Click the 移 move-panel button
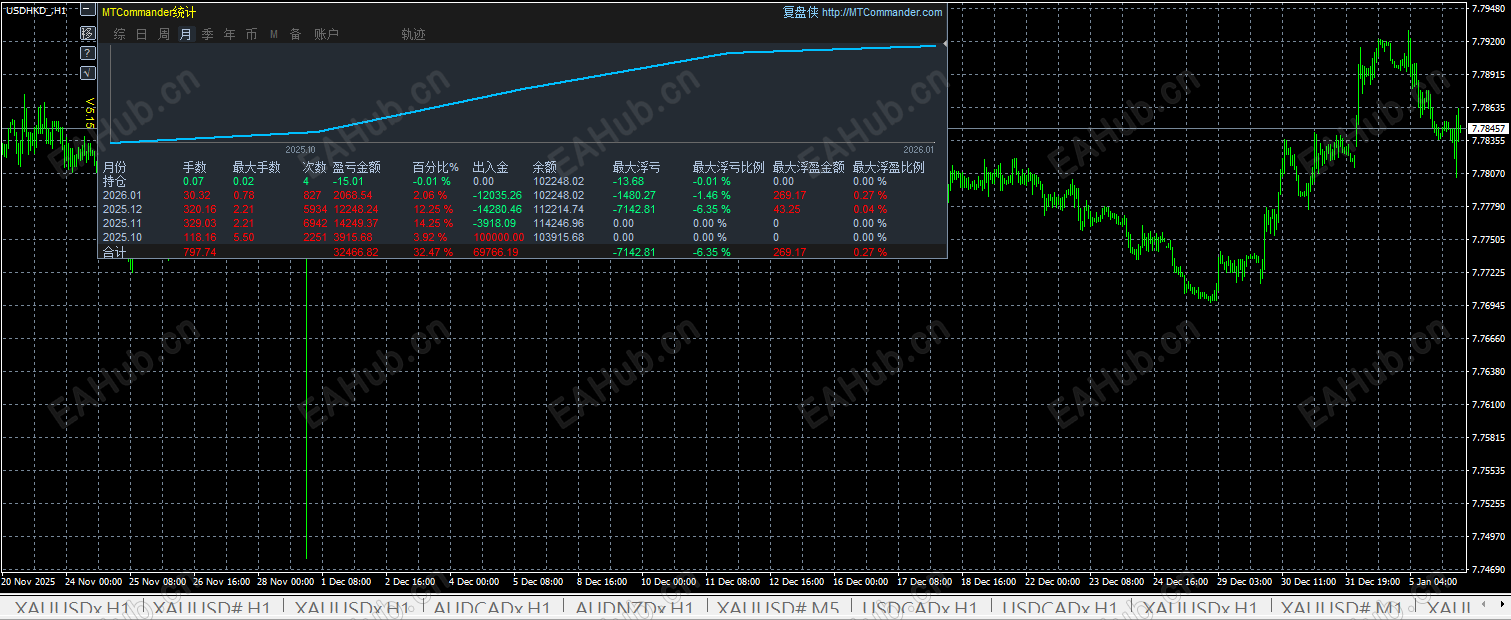The image size is (1511, 620). pyautogui.click(x=88, y=33)
